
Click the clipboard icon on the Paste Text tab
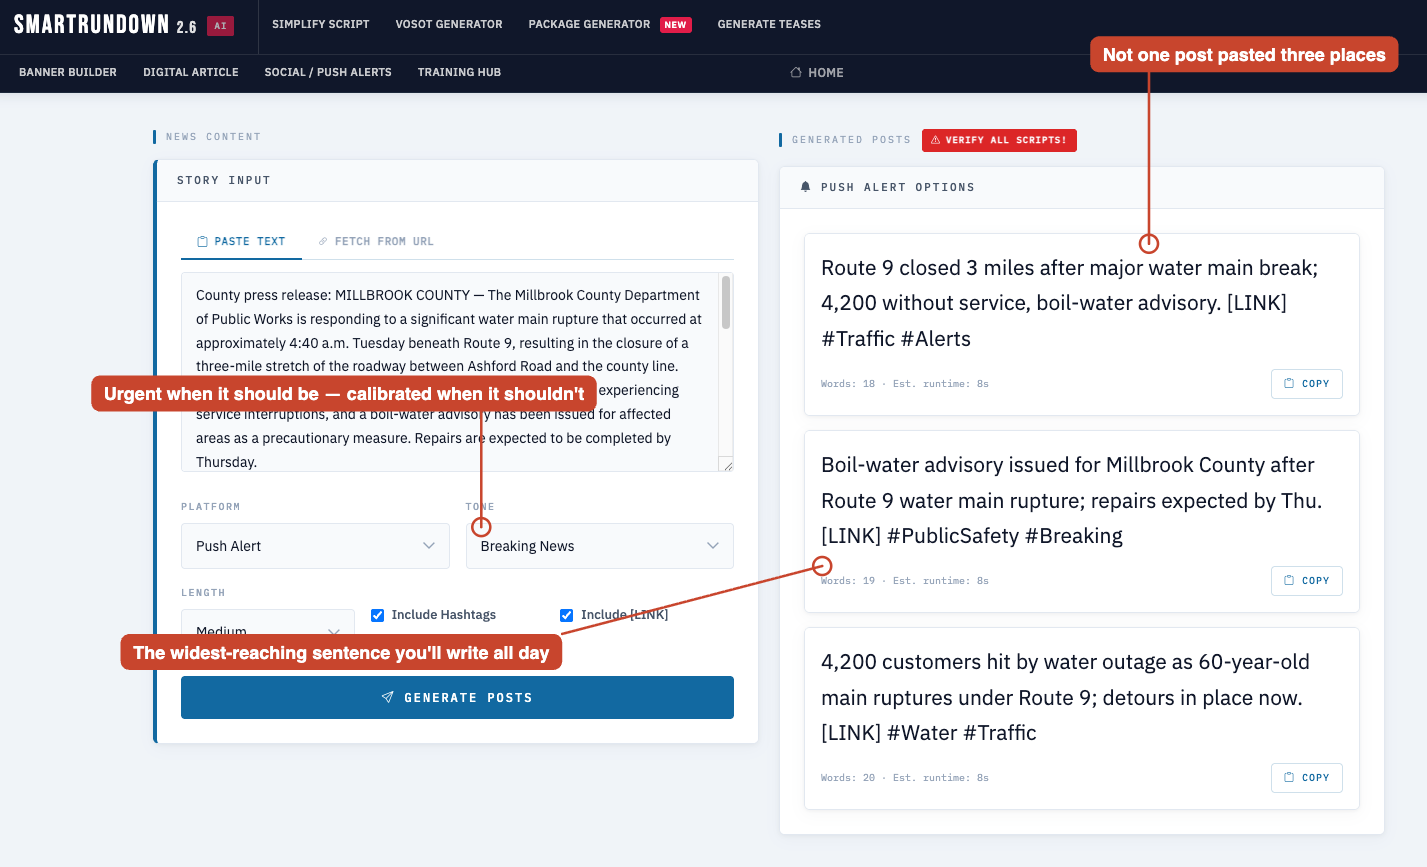(202, 241)
